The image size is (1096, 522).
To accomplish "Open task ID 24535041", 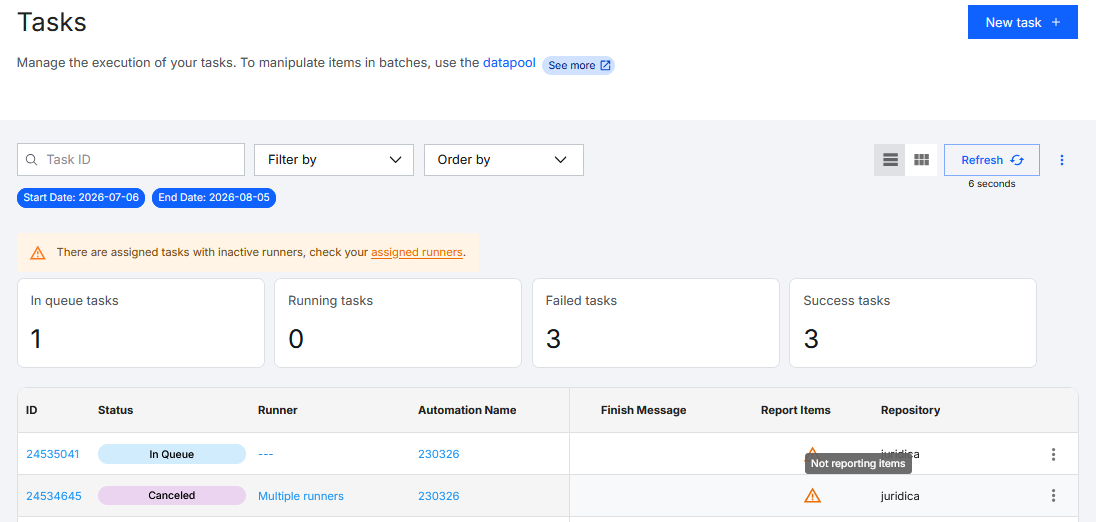I will (53, 454).
